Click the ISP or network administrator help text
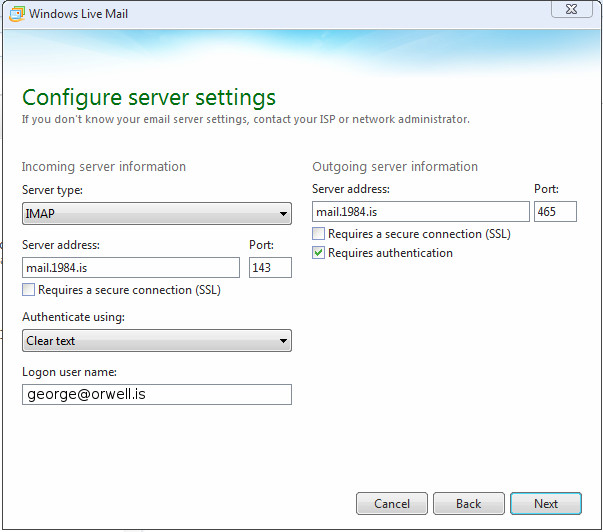 [x=245, y=119]
